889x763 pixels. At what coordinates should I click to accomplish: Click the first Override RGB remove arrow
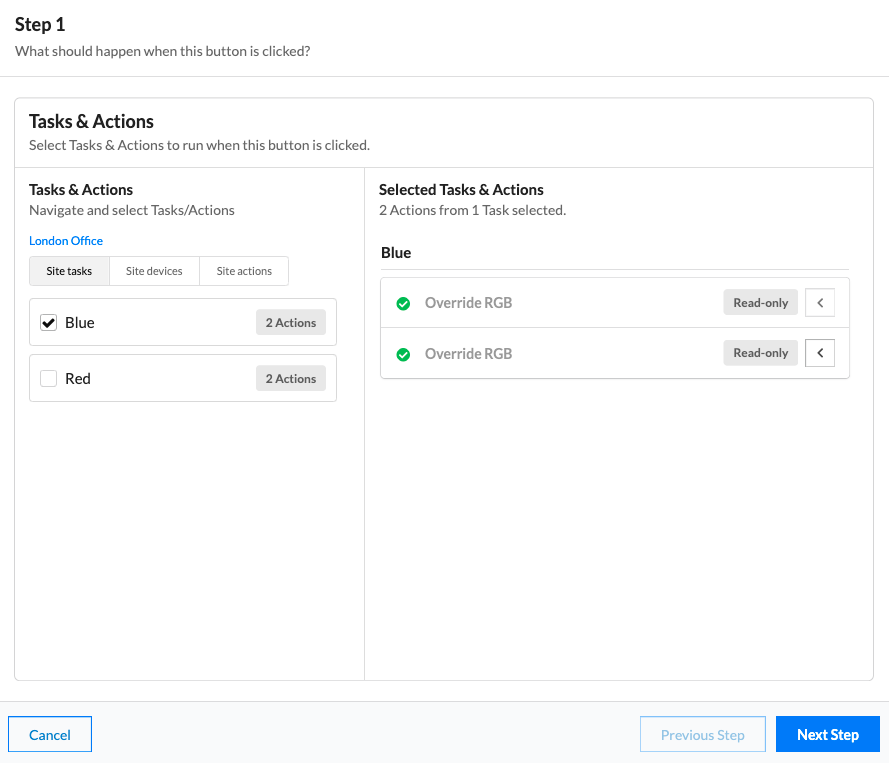[820, 303]
